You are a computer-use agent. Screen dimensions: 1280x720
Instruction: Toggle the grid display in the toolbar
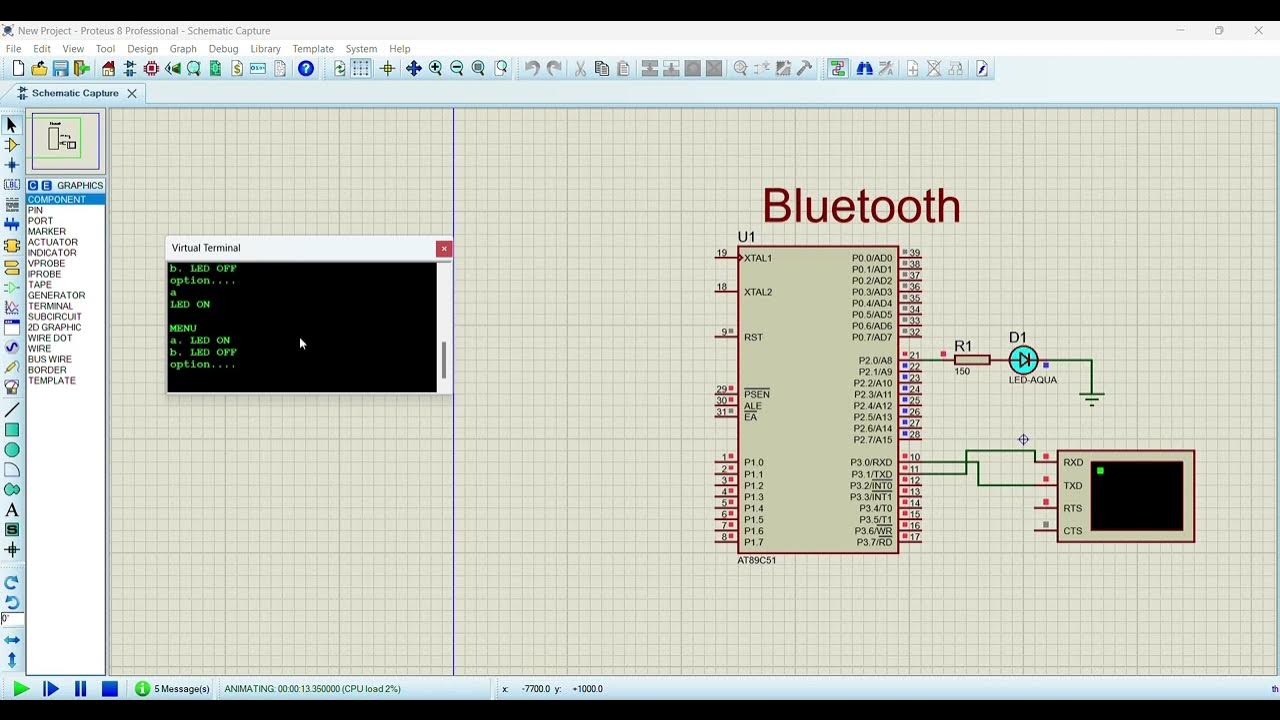pyautogui.click(x=361, y=68)
